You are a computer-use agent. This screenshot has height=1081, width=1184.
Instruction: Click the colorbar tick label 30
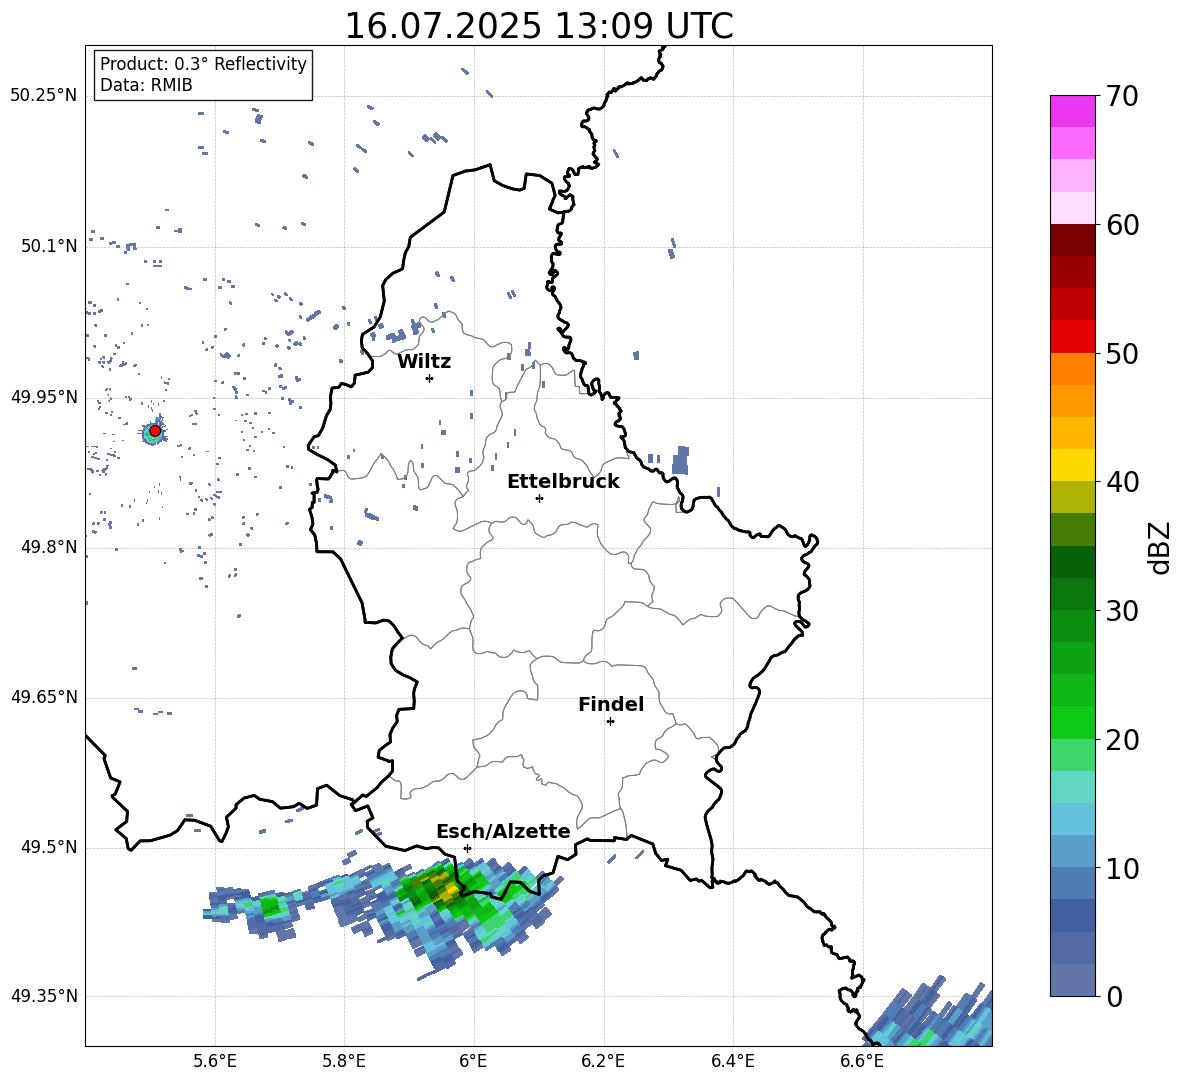coord(1122,611)
